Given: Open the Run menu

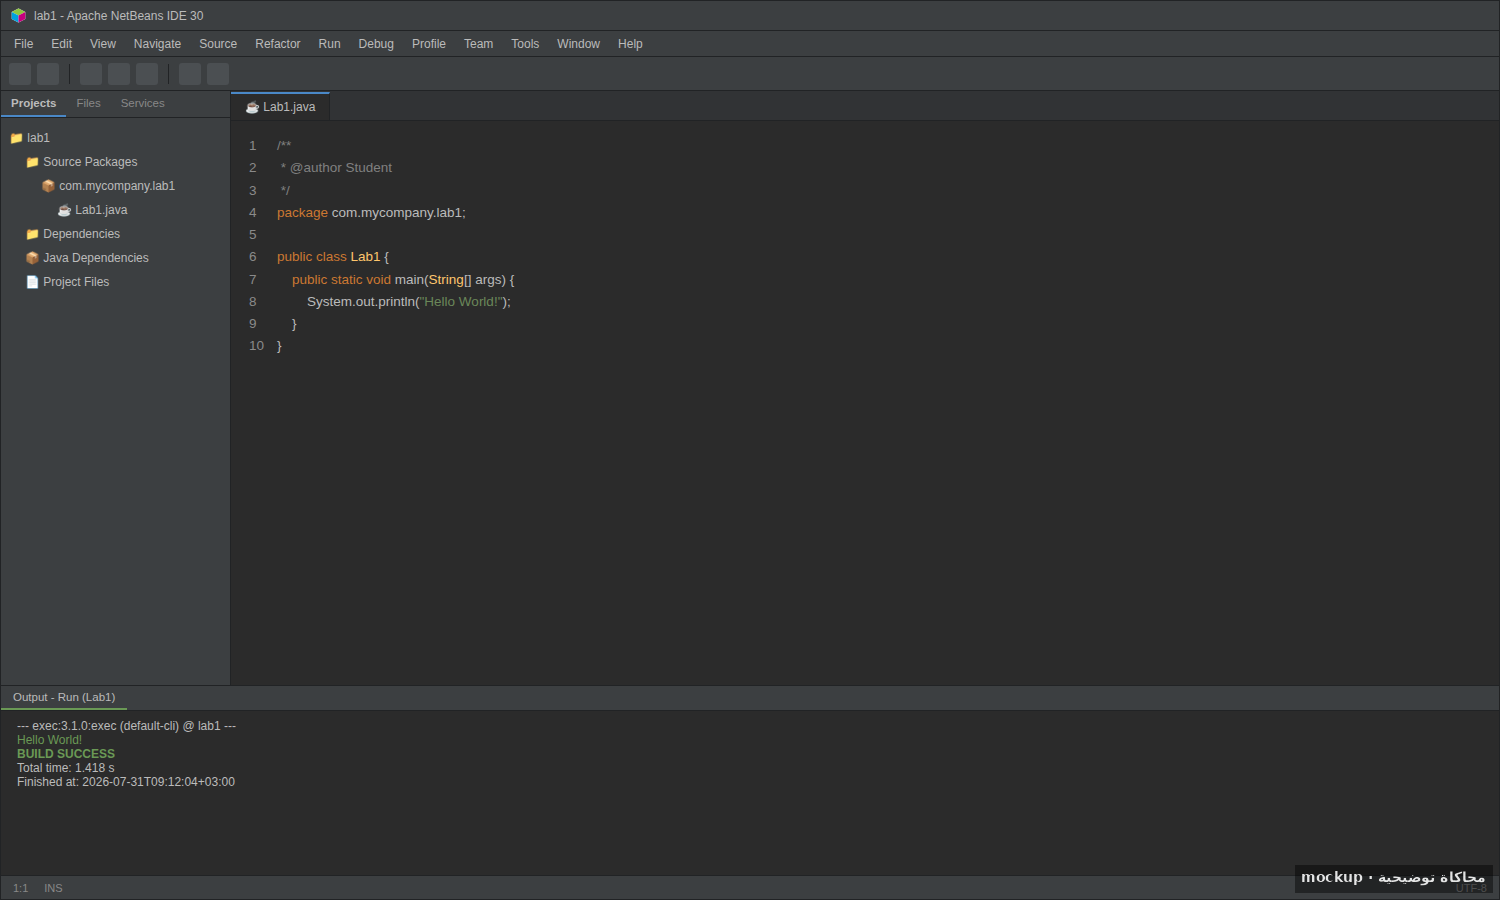Looking at the screenshot, I should click(x=329, y=44).
